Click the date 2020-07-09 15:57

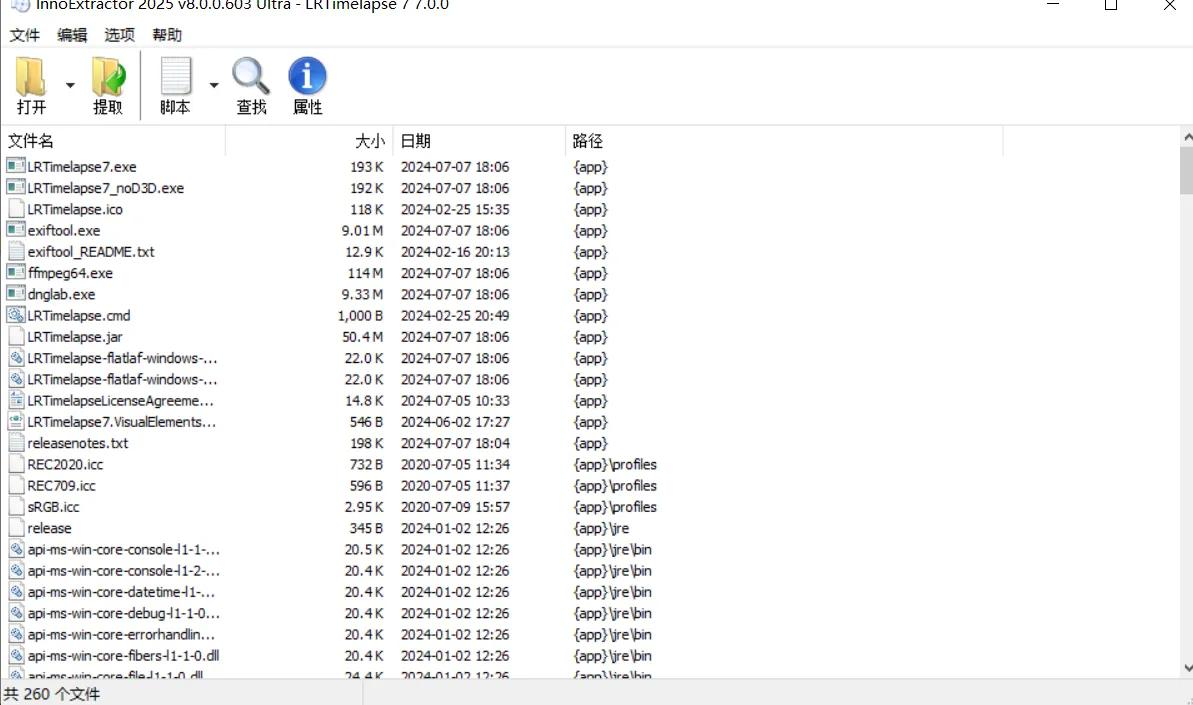(455, 507)
